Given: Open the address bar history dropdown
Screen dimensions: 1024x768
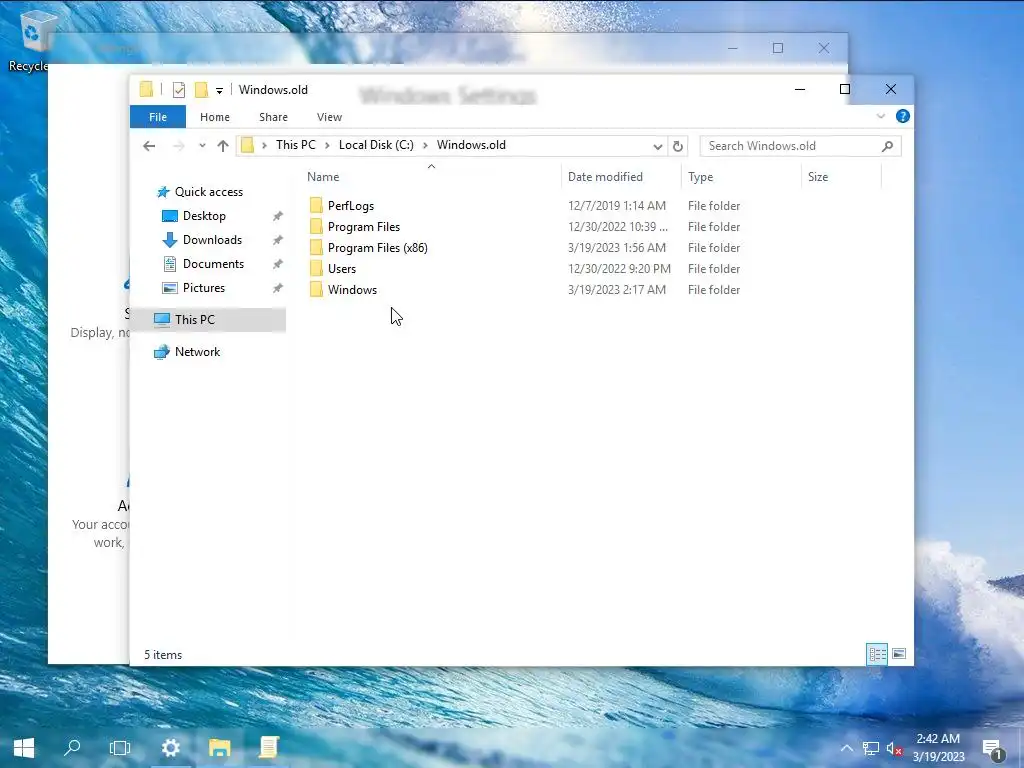Looking at the screenshot, I should (658, 146).
